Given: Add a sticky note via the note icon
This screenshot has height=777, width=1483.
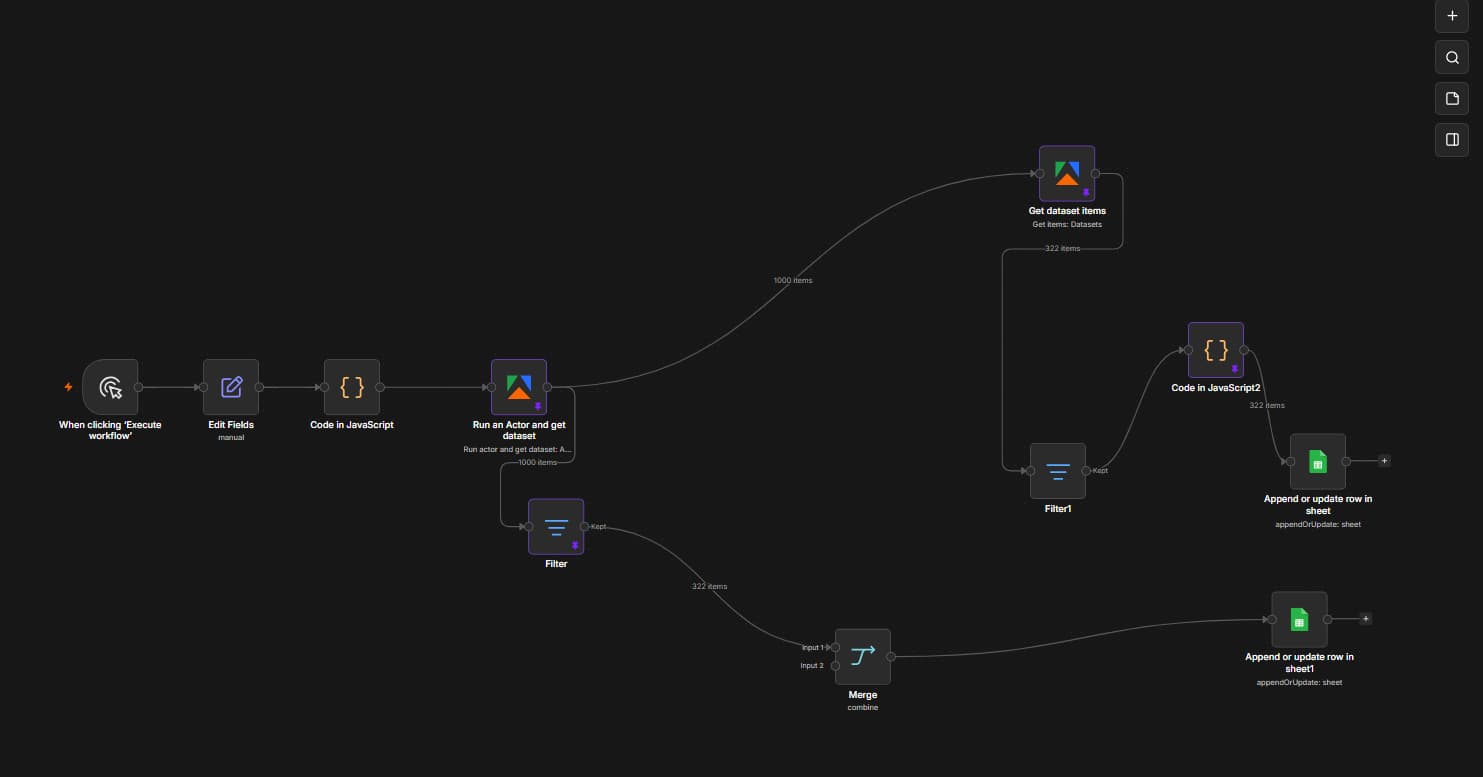Looking at the screenshot, I should click(1452, 99).
